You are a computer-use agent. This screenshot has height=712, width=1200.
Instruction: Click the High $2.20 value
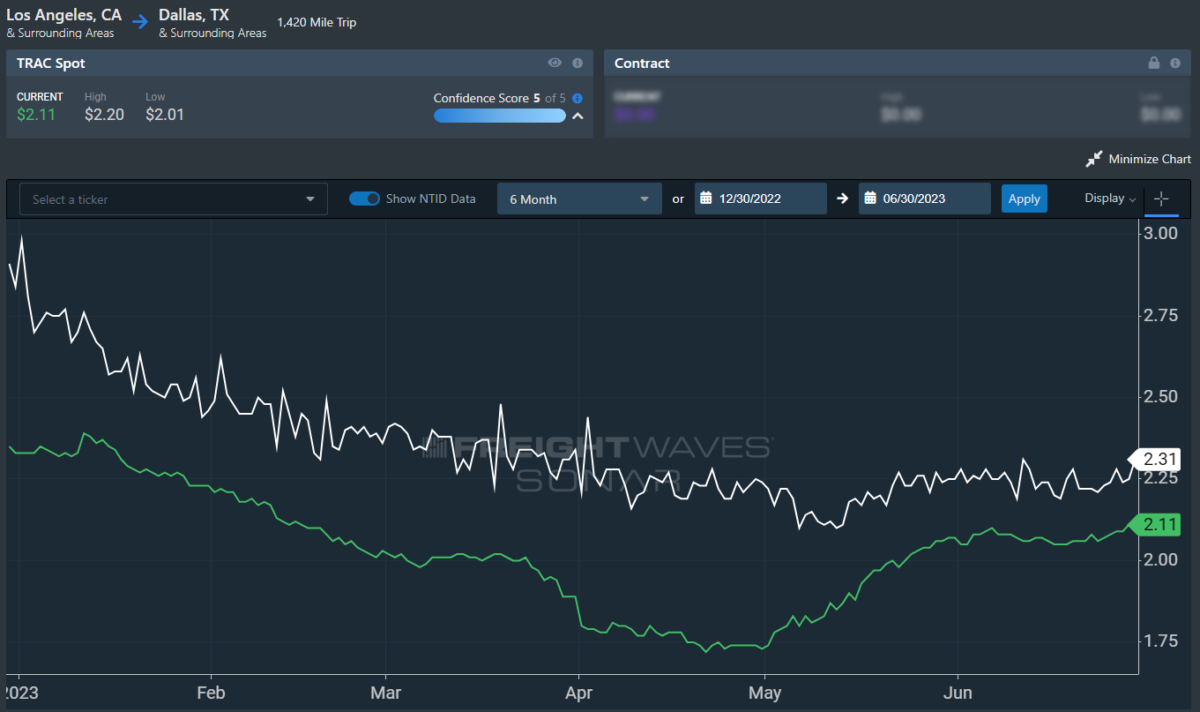pos(104,114)
